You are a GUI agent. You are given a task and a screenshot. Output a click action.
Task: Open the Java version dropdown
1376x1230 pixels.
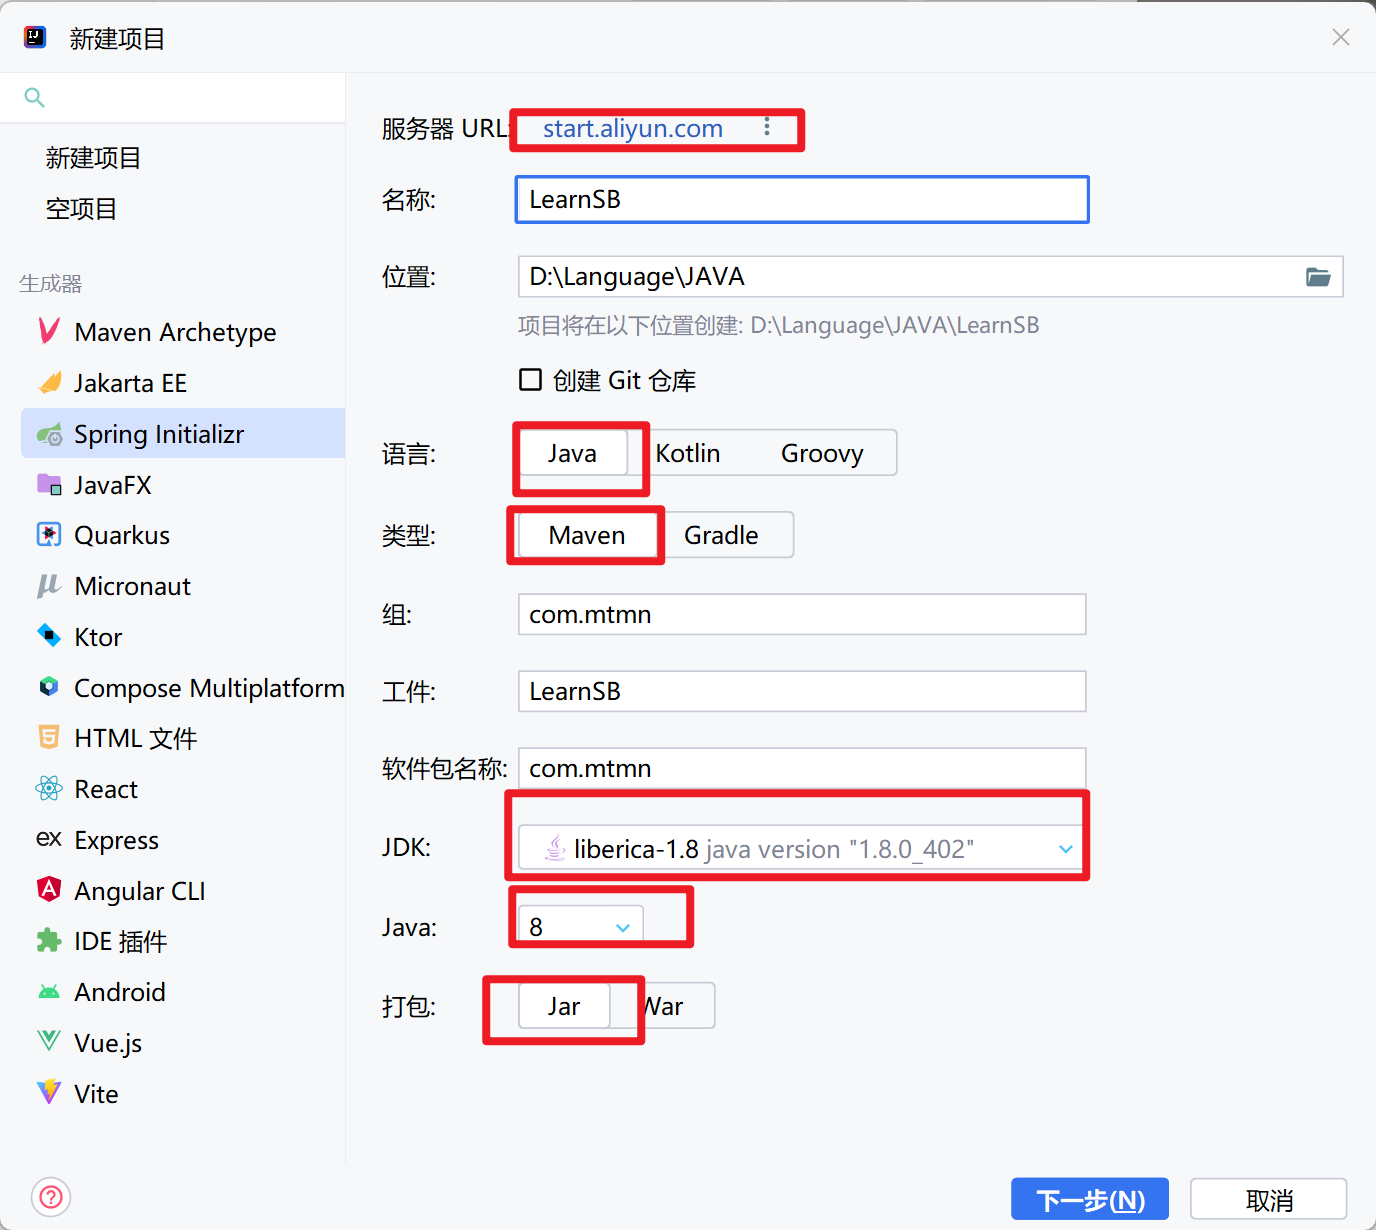pos(622,927)
